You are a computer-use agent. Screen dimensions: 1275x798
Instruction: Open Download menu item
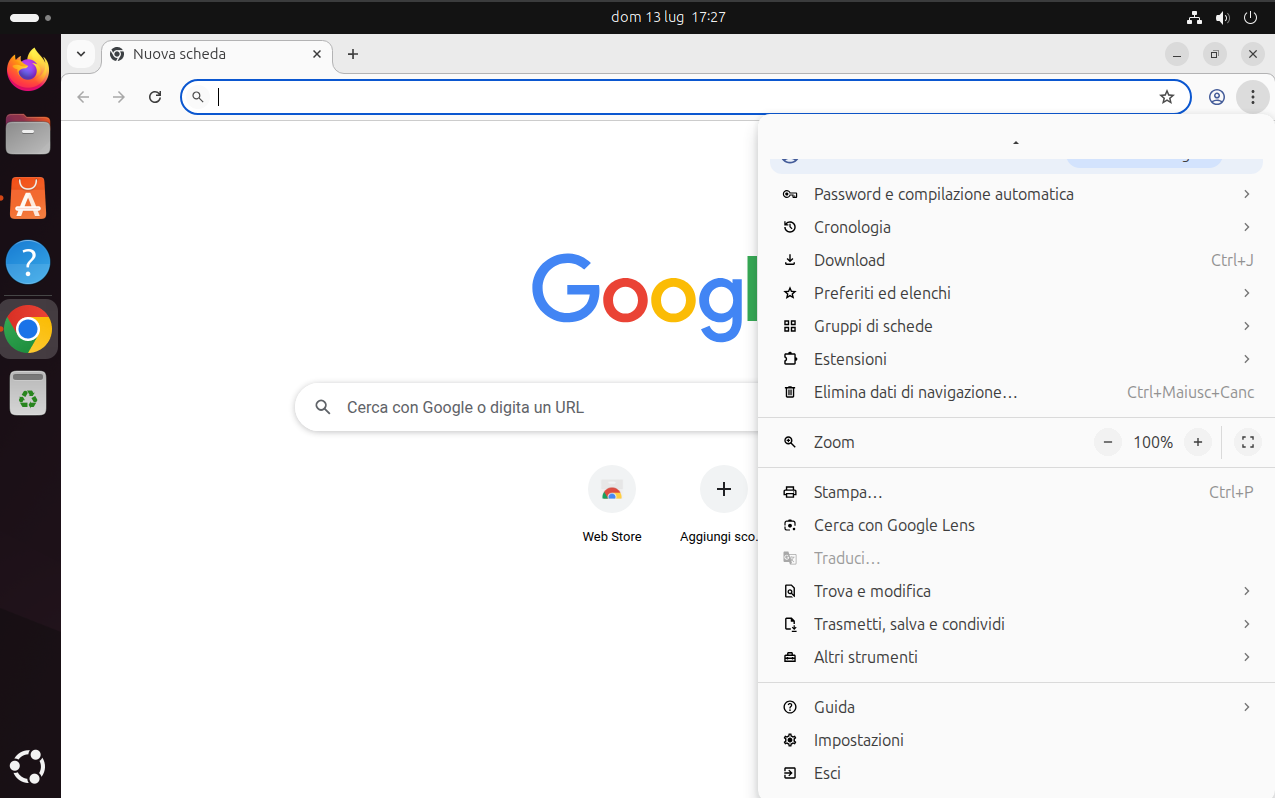coord(1016,260)
